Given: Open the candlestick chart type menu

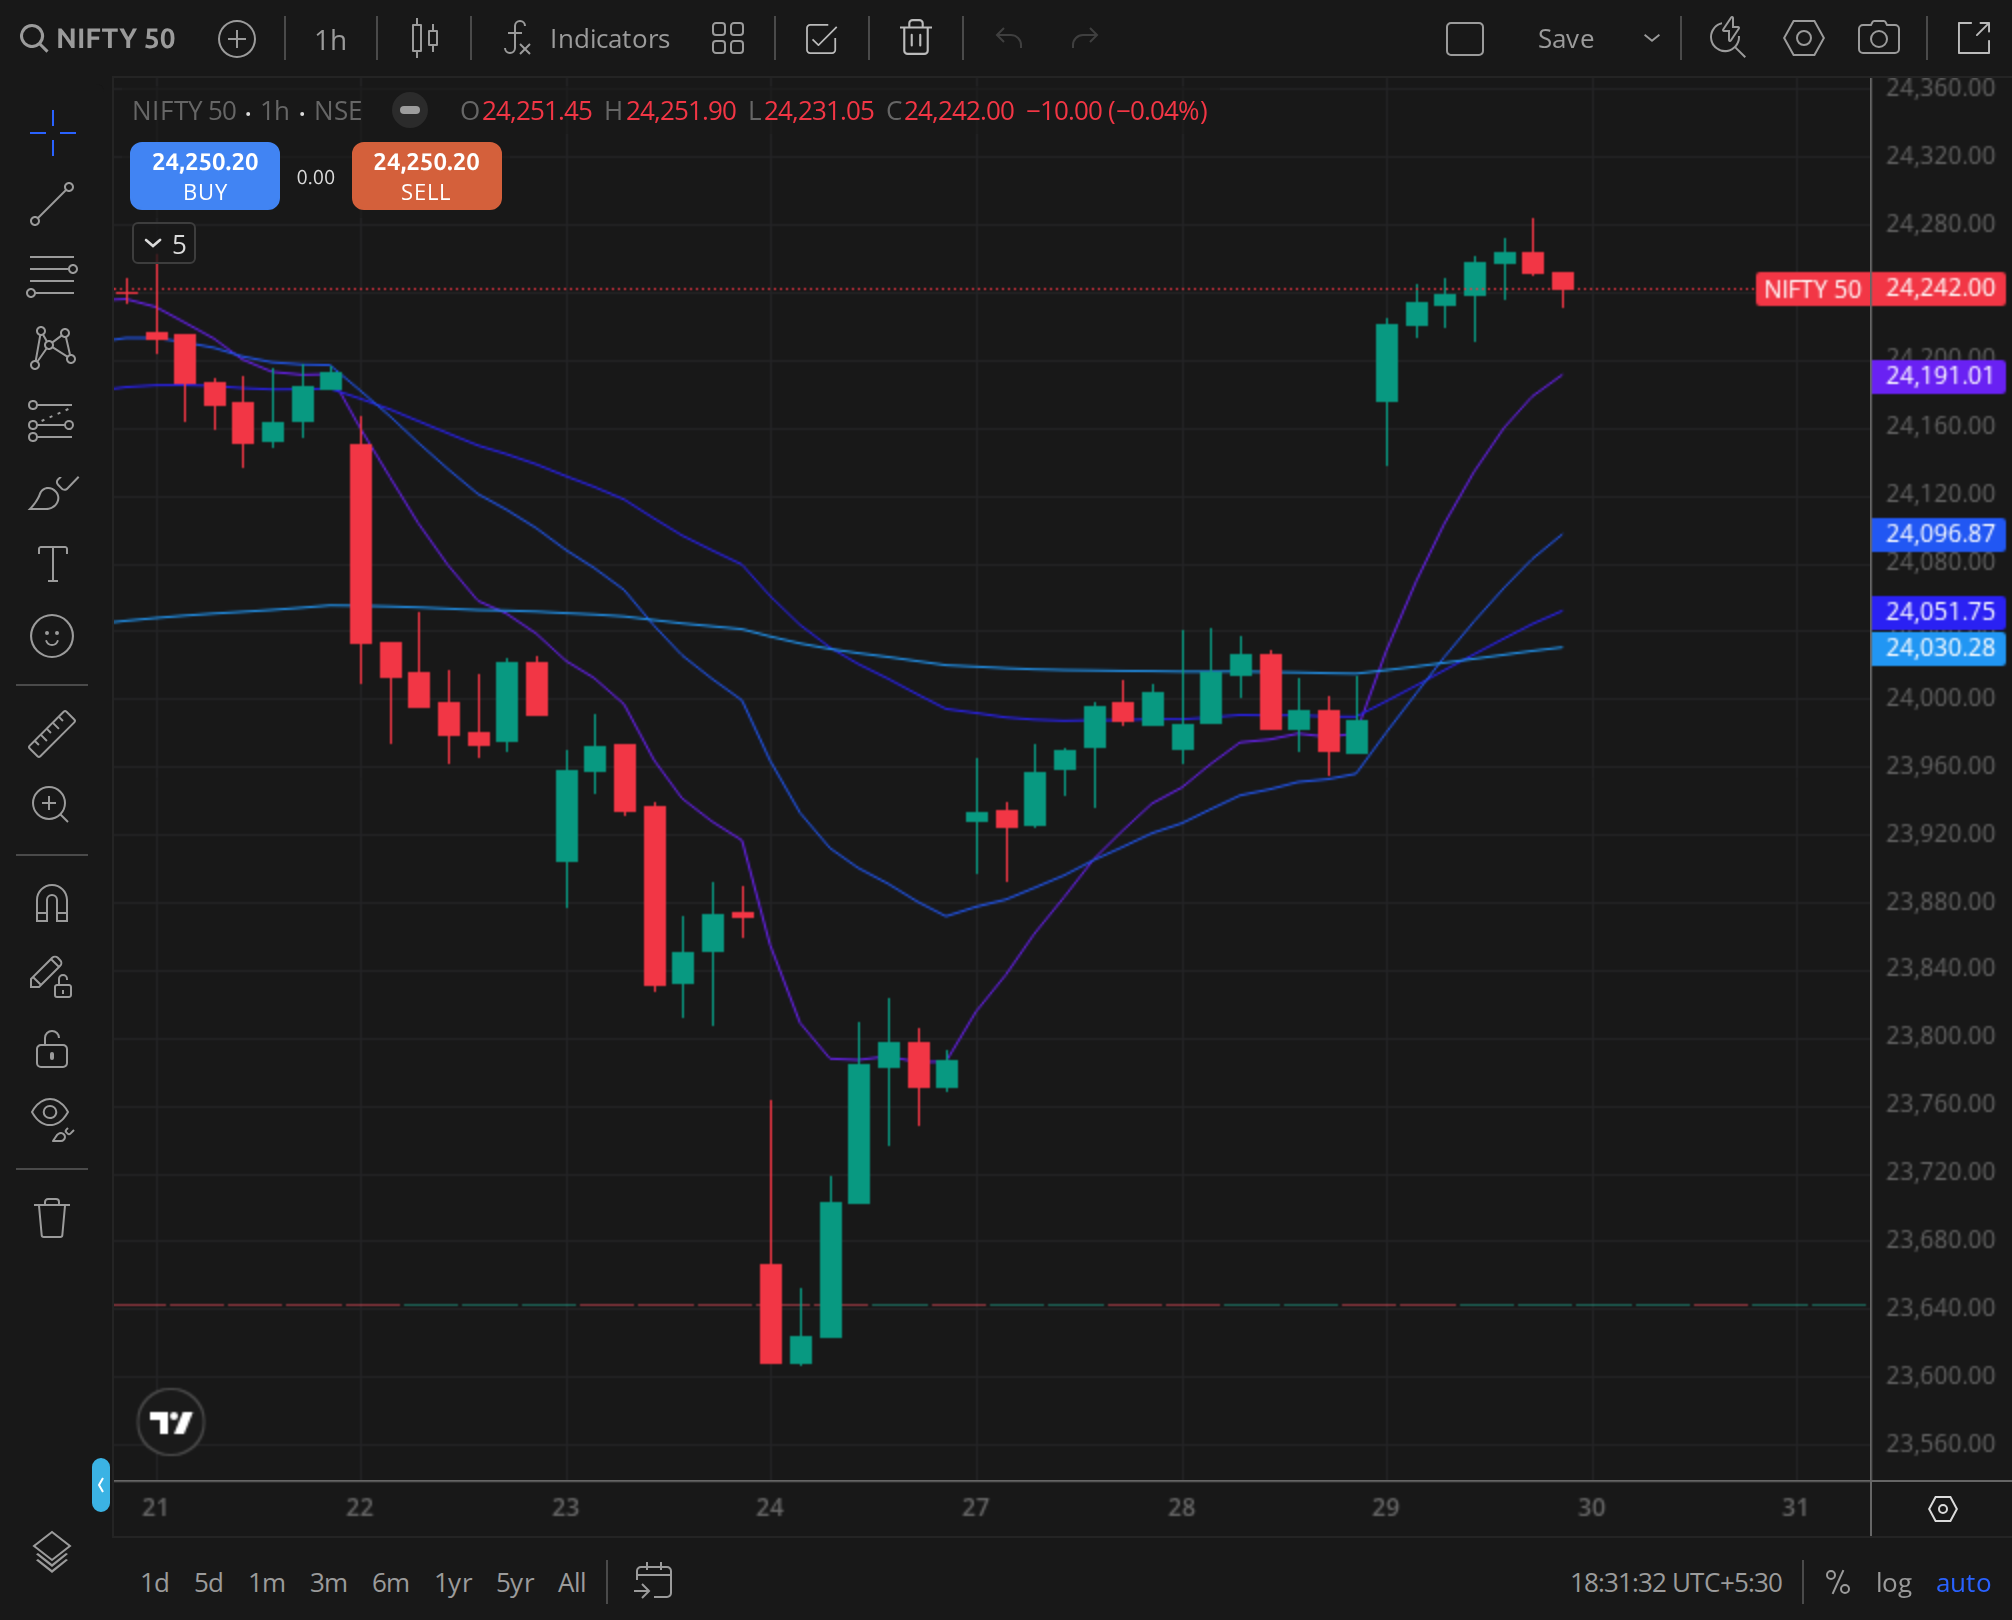Looking at the screenshot, I should (425, 39).
